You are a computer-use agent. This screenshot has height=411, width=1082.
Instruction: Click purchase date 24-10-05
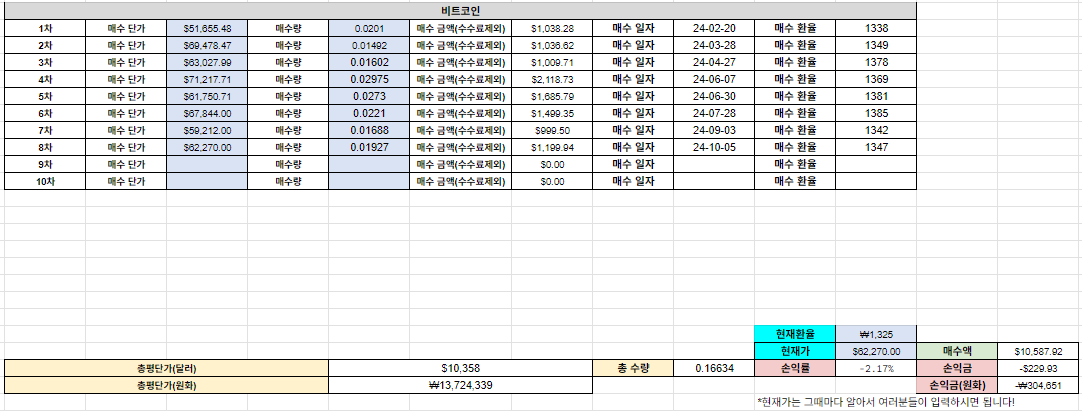click(714, 147)
